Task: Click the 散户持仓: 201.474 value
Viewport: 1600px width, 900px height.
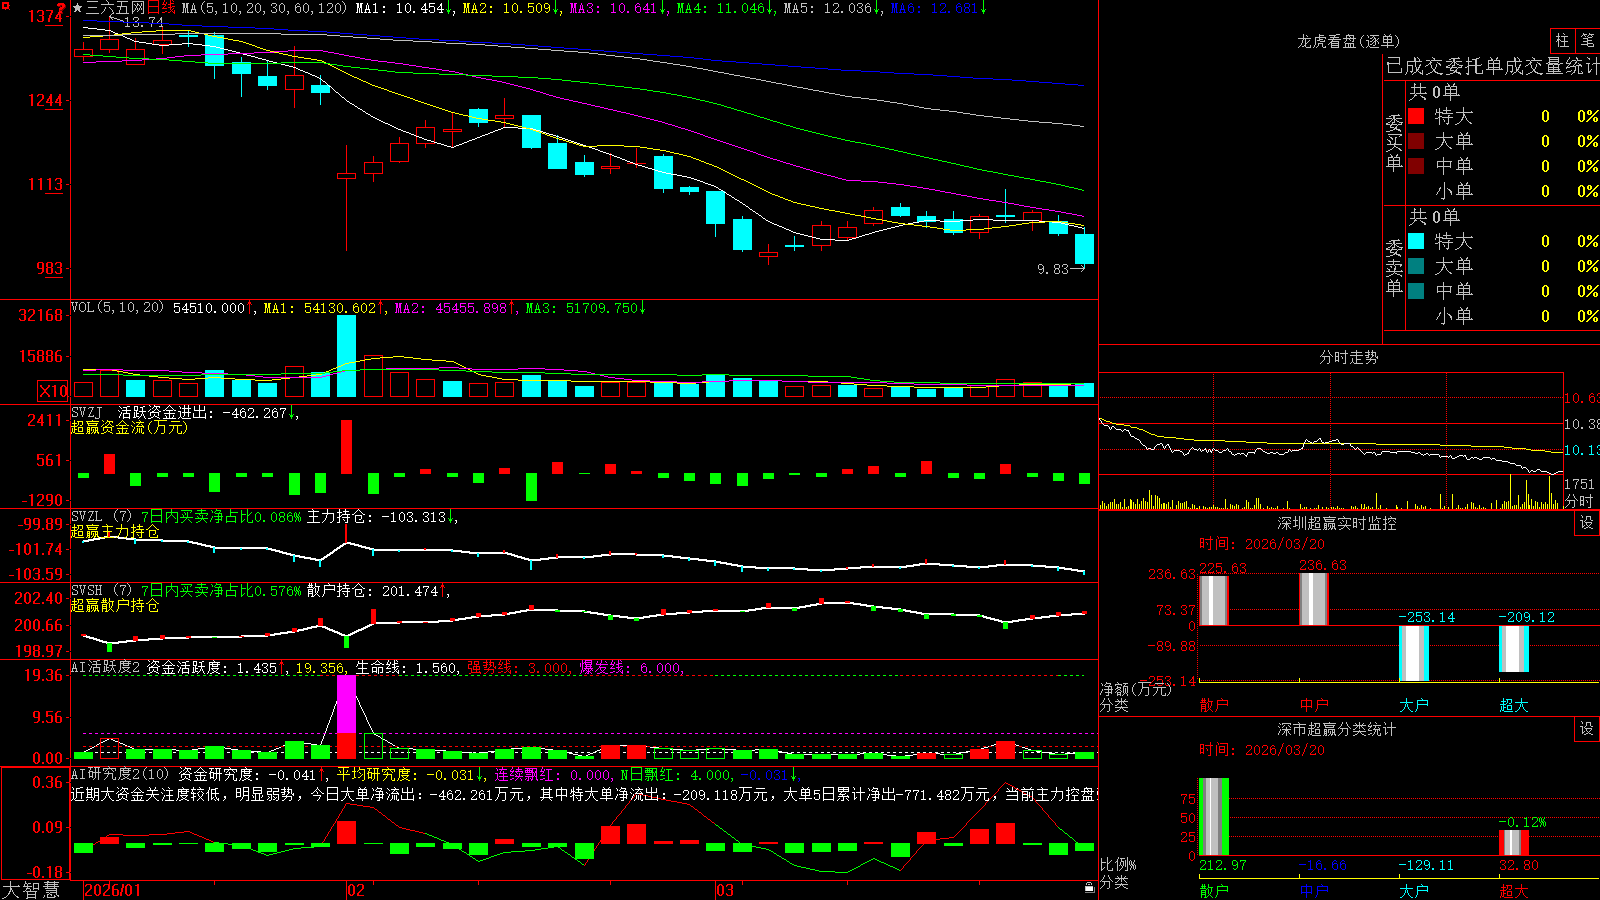Action: [378, 591]
